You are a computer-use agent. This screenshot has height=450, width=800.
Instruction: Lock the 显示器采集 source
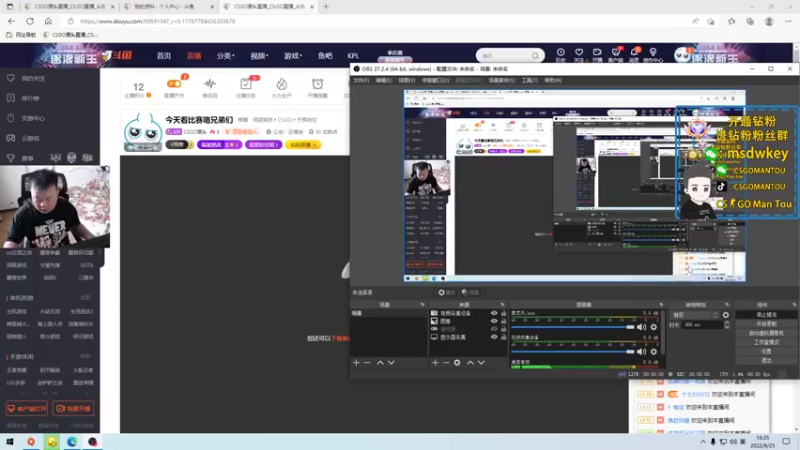(x=504, y=337)
